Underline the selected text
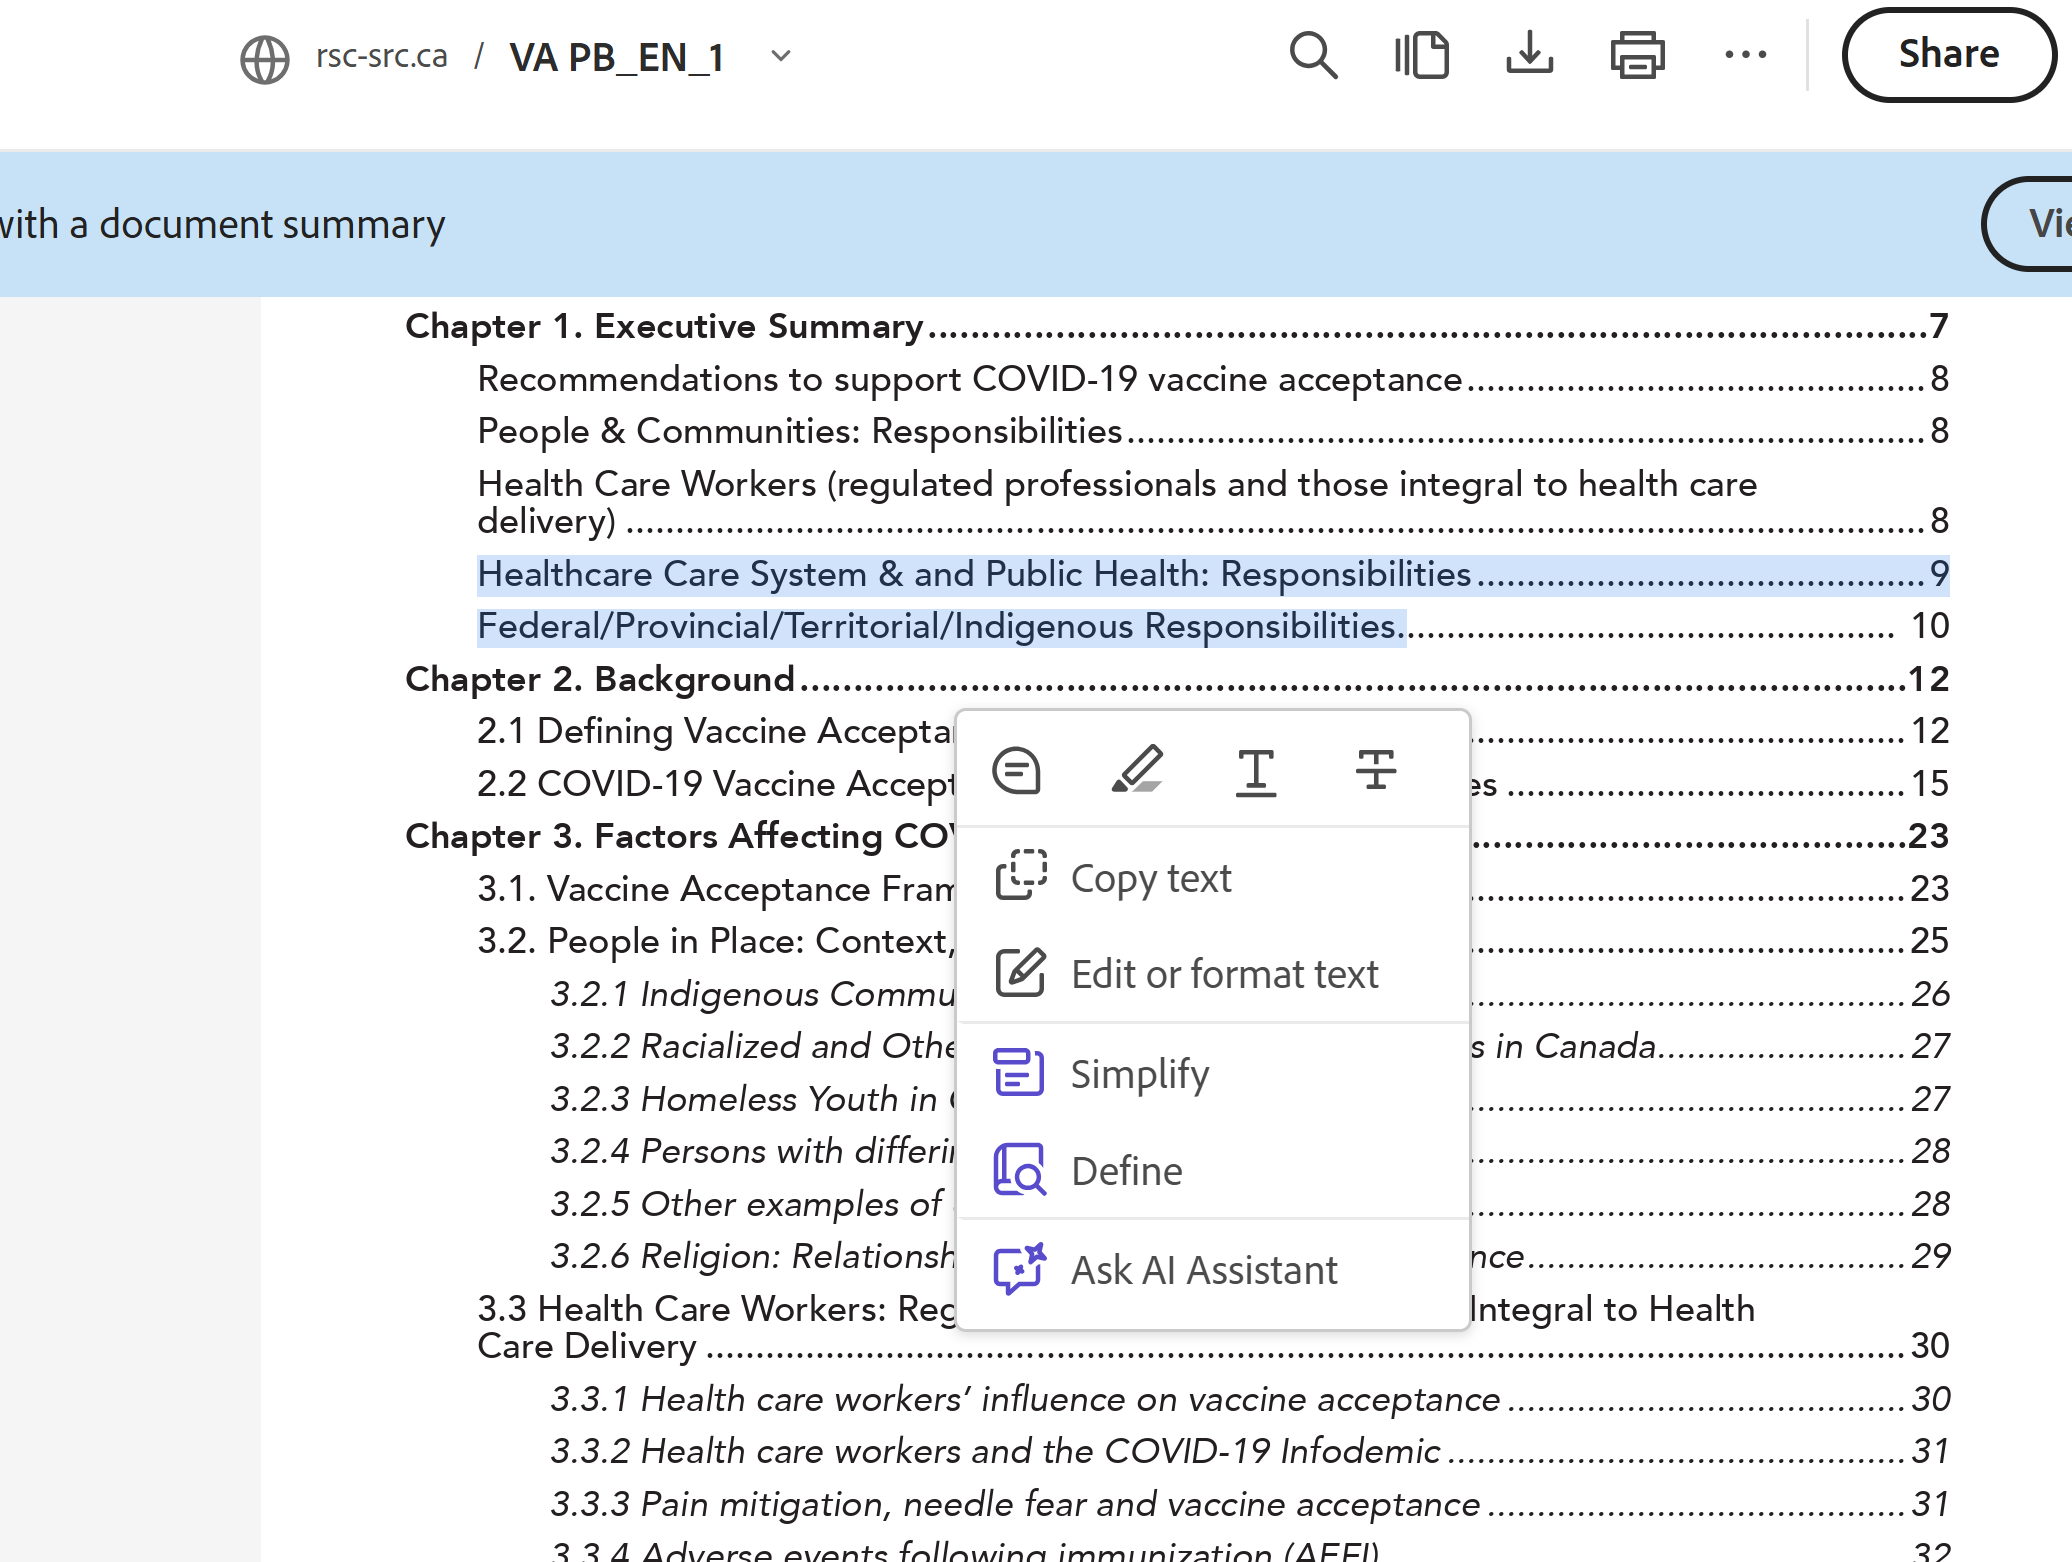2072x1562 pixels. tap(1256, 771)
